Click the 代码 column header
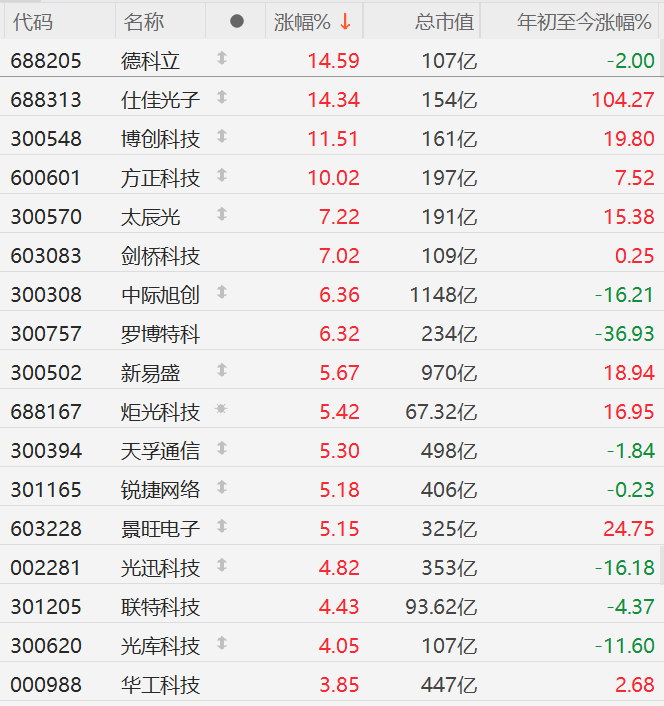Viewport: 664px width, 706px height. coord(32,22)
